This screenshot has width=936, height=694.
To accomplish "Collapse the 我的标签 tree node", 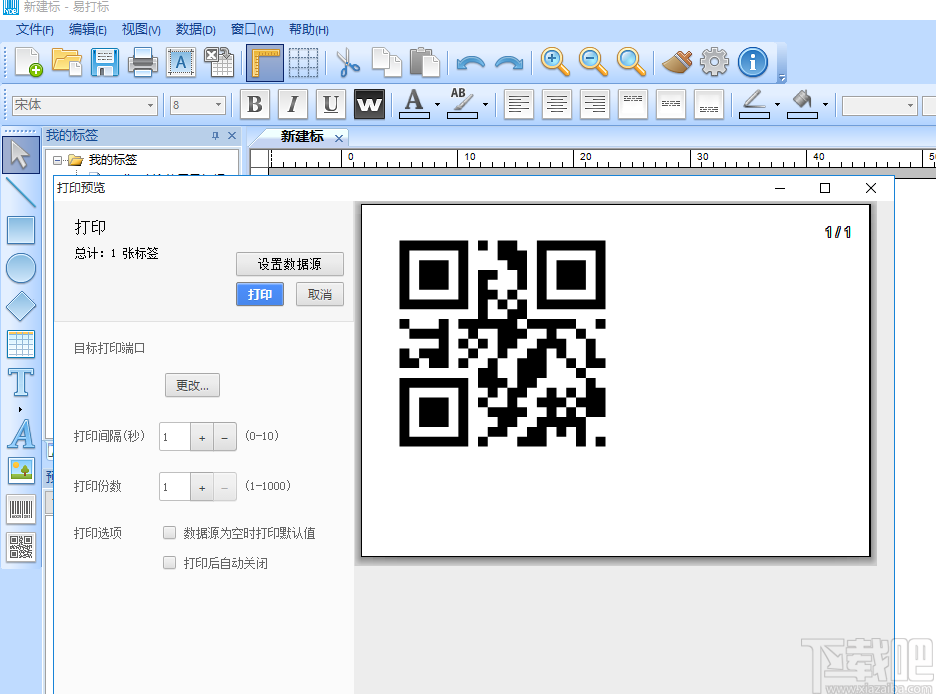I will (x=57, y=160).
